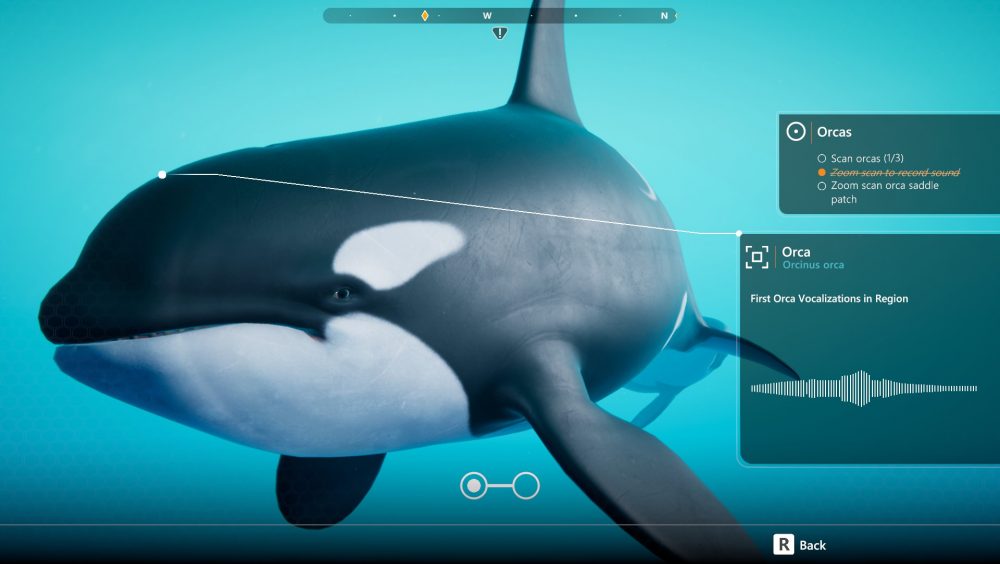The width and height of the screenshot is (1000, 564).
Task: Click the white scan point on the orca's head
Action: [x=162, y=175]
